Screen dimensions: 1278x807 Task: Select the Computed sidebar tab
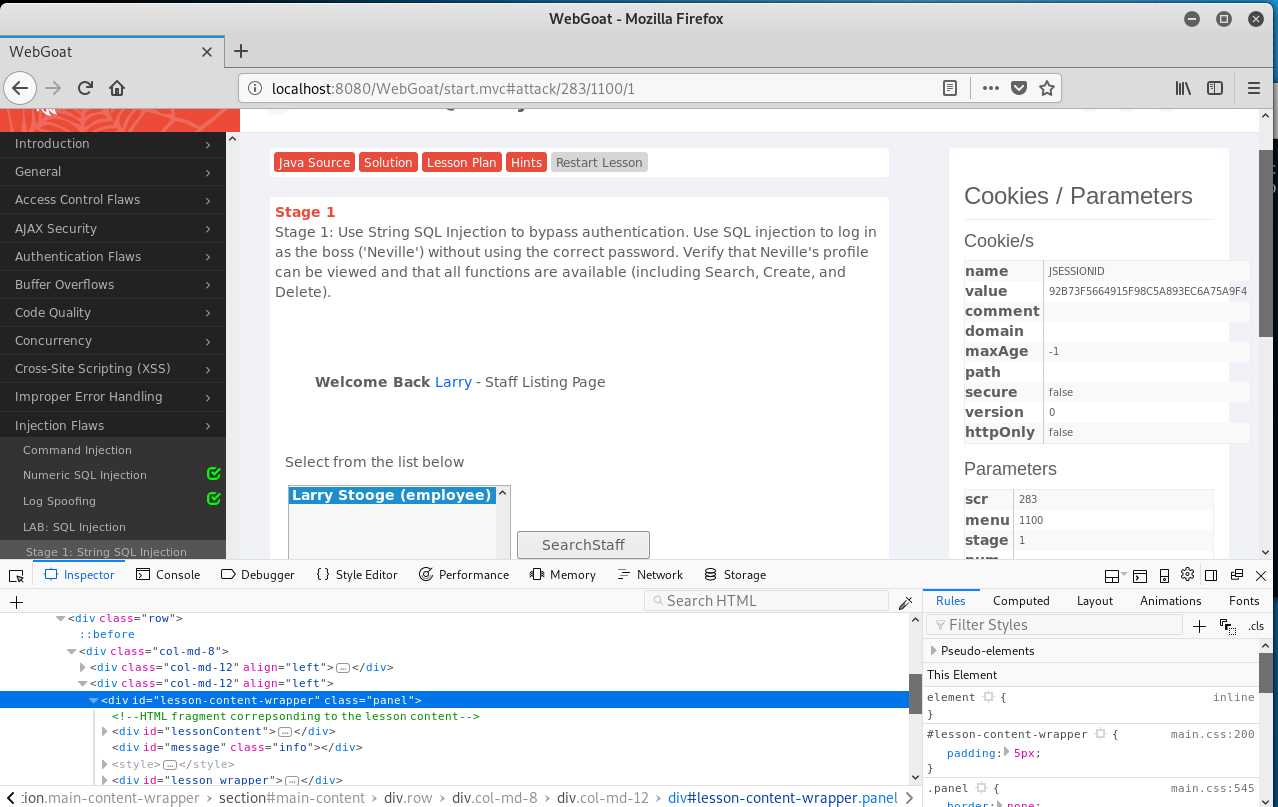click(x=1021, y=601)
